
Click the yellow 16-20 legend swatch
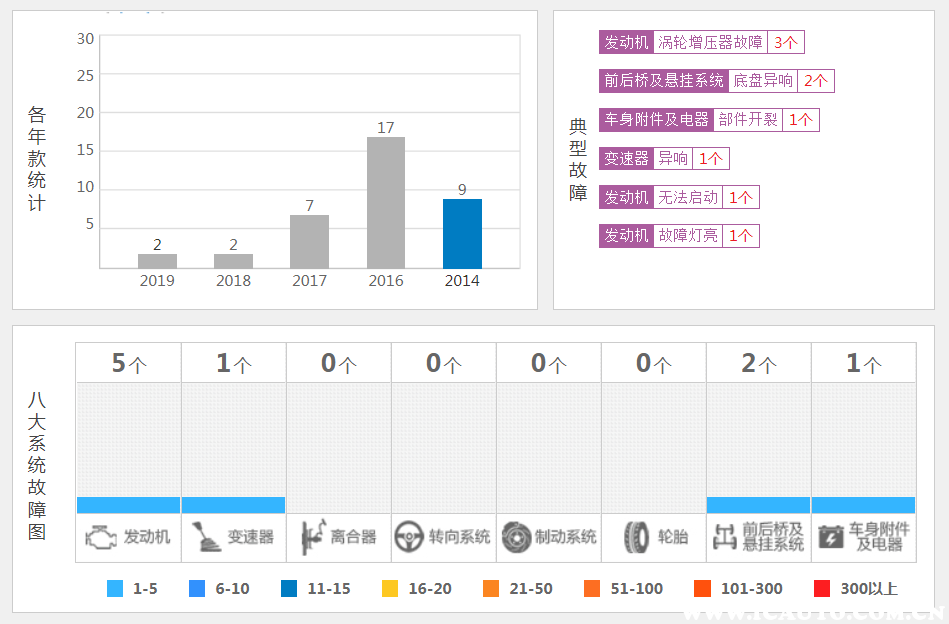[390, 589]
